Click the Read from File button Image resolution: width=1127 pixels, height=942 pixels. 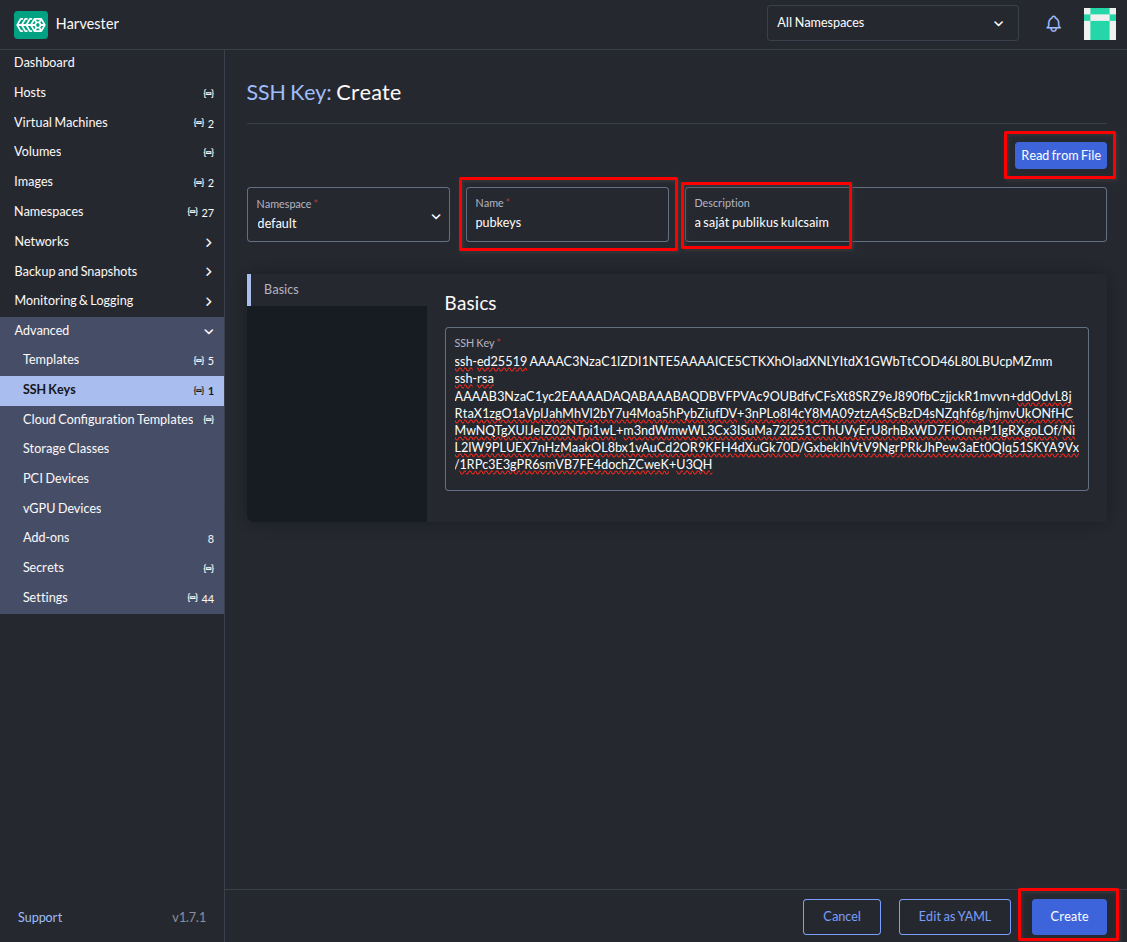pyautogui.click(x=1060, y=156)
